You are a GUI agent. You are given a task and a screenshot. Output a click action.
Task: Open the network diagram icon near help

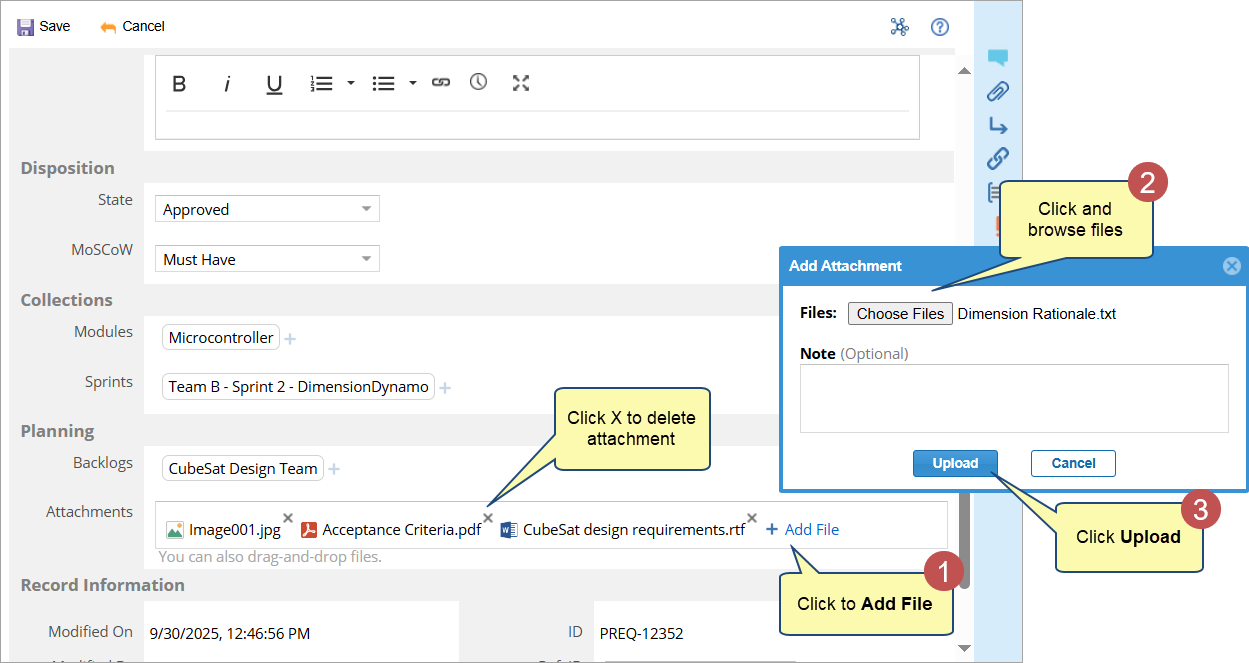pyautogui.click(x=899, y=27)
